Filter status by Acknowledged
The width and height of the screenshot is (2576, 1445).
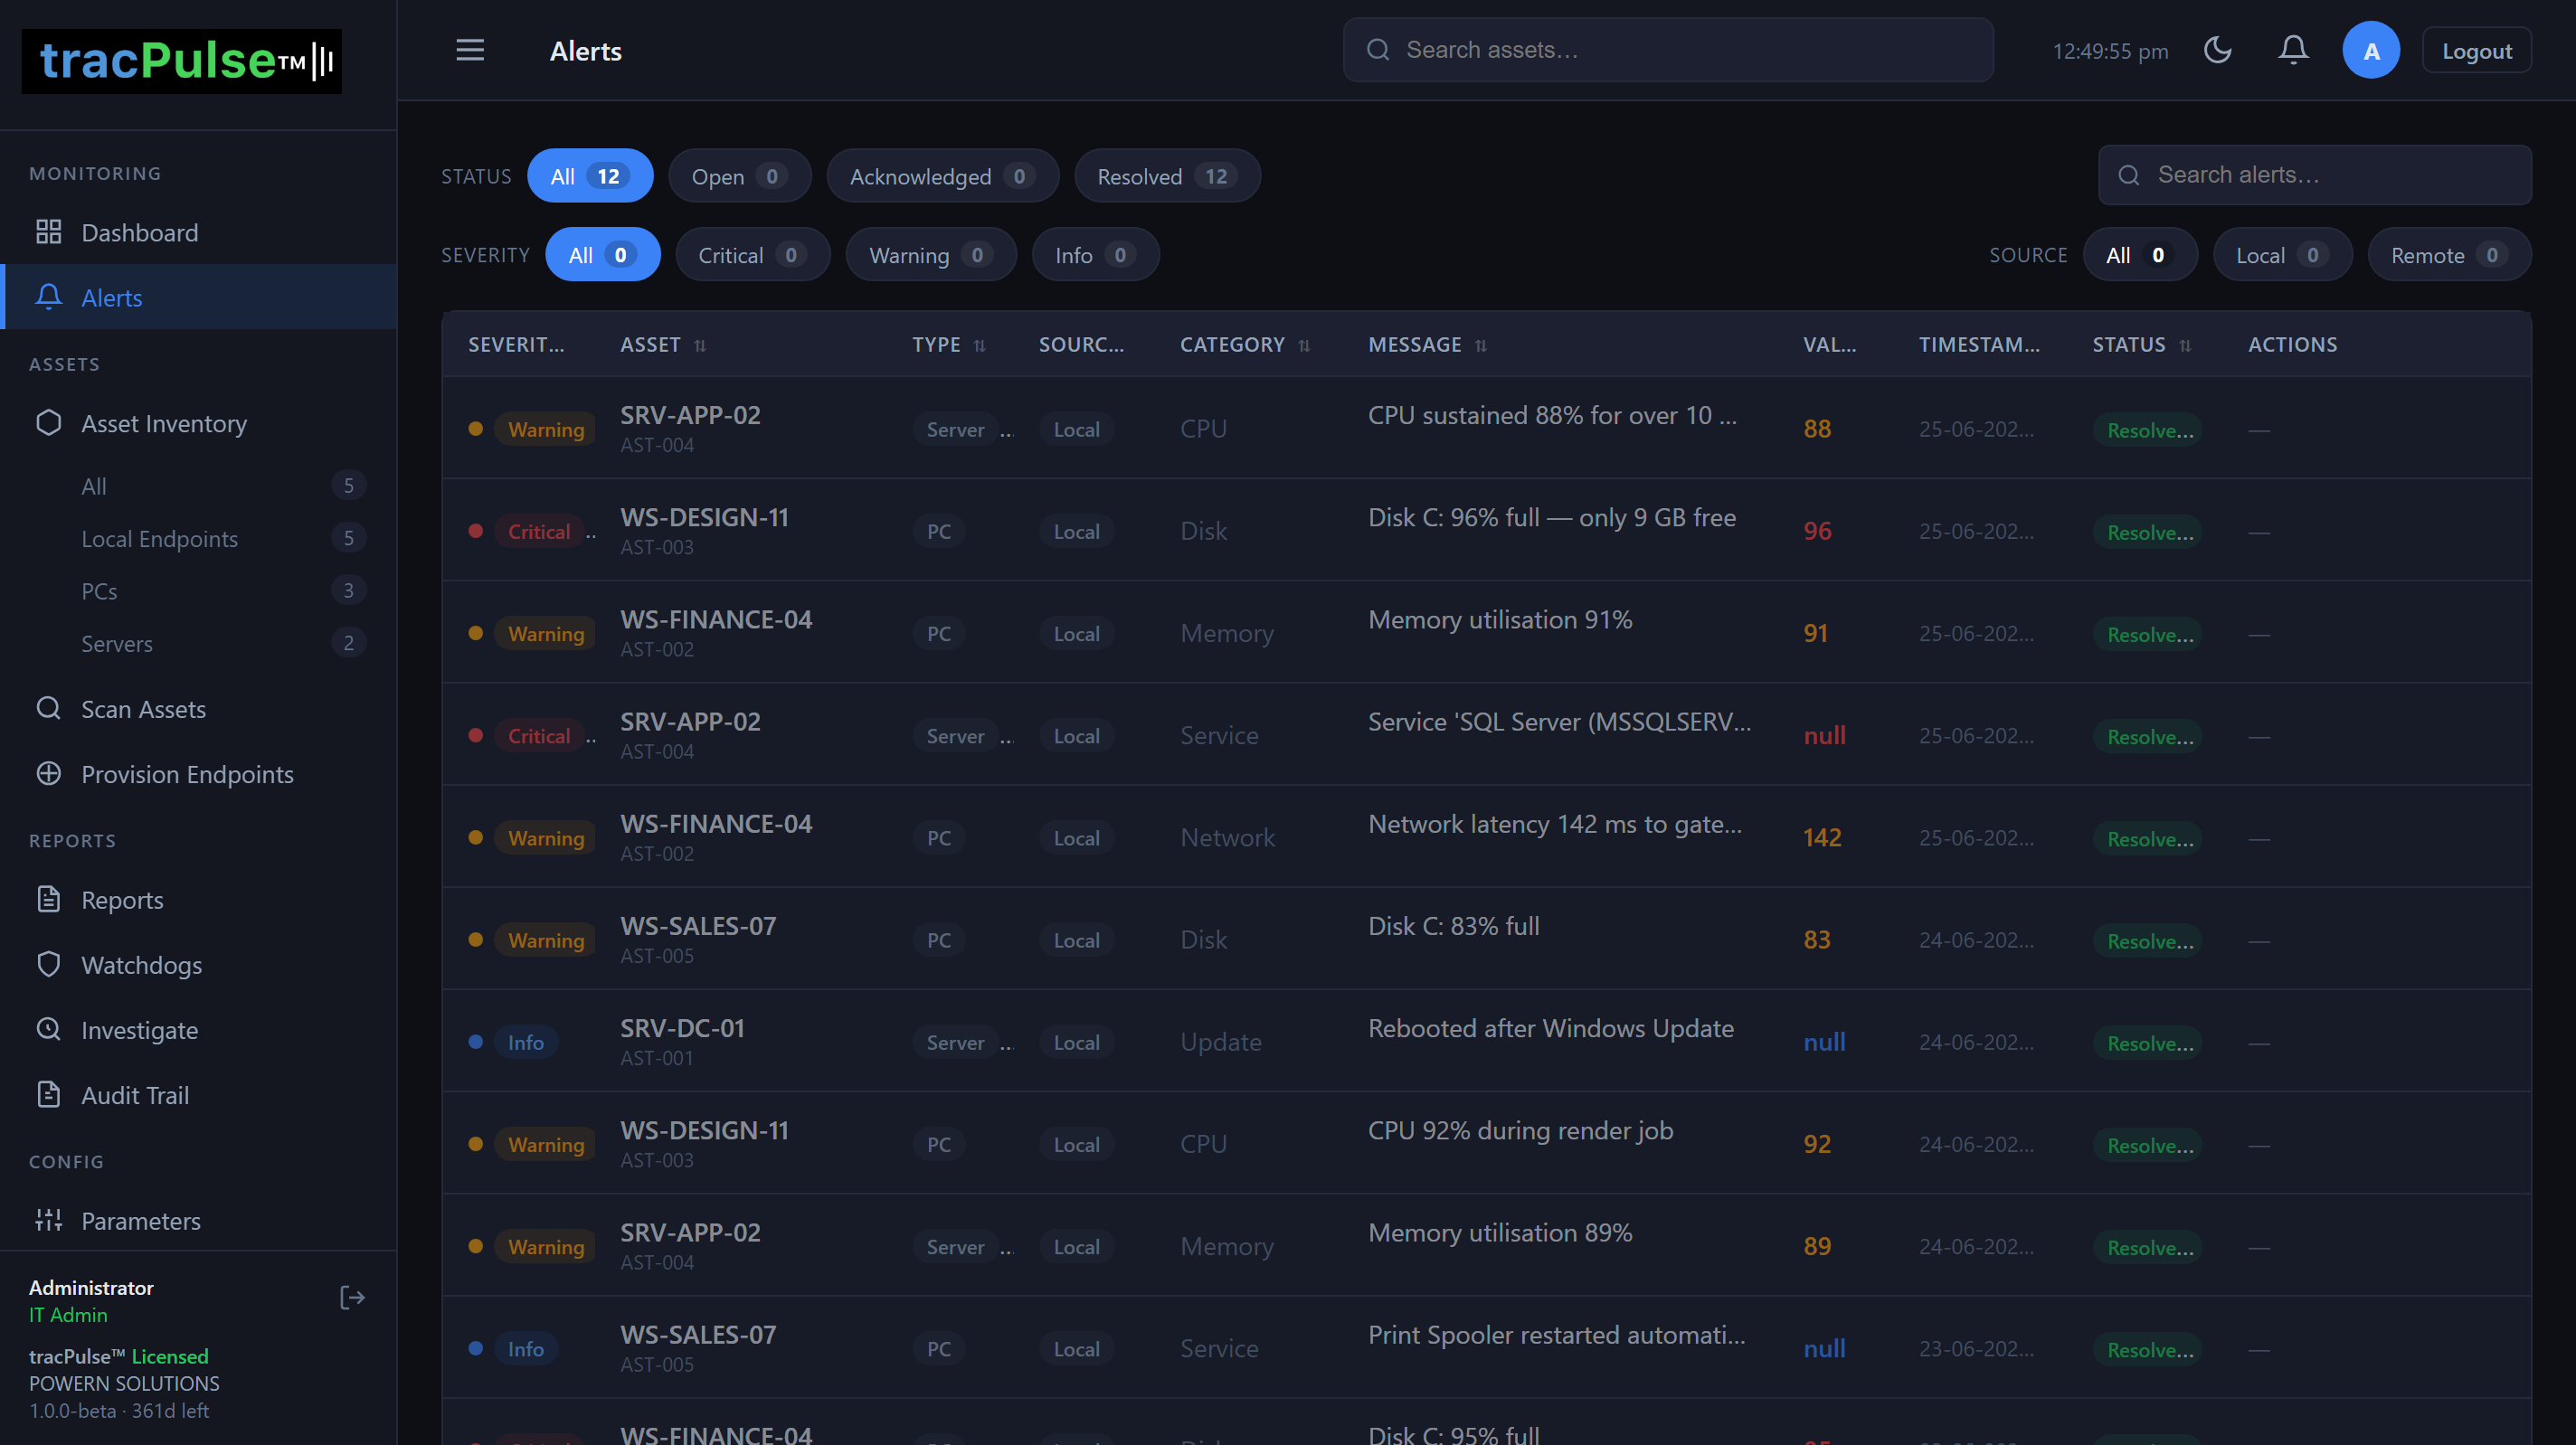coord(942,176)
